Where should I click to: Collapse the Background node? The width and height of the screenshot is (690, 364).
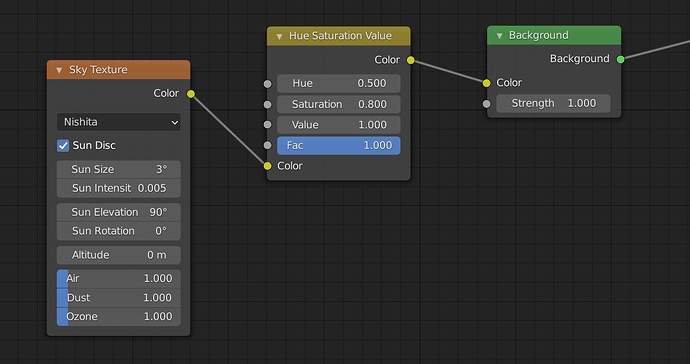click(499, 36)
